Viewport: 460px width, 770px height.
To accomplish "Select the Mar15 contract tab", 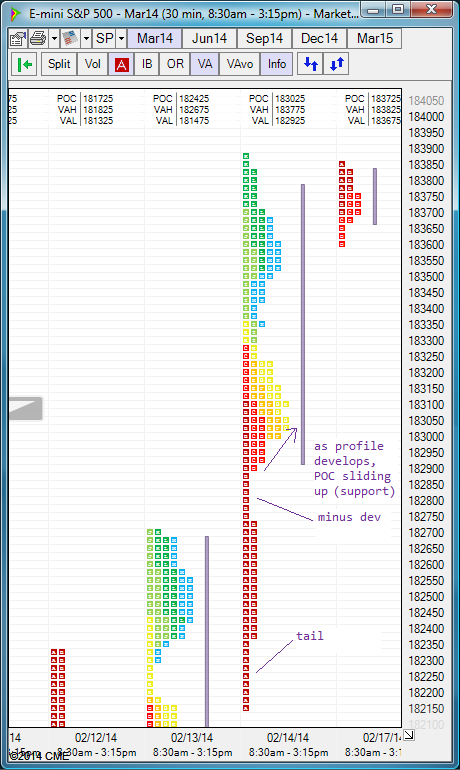I will [x=375, y=38].
